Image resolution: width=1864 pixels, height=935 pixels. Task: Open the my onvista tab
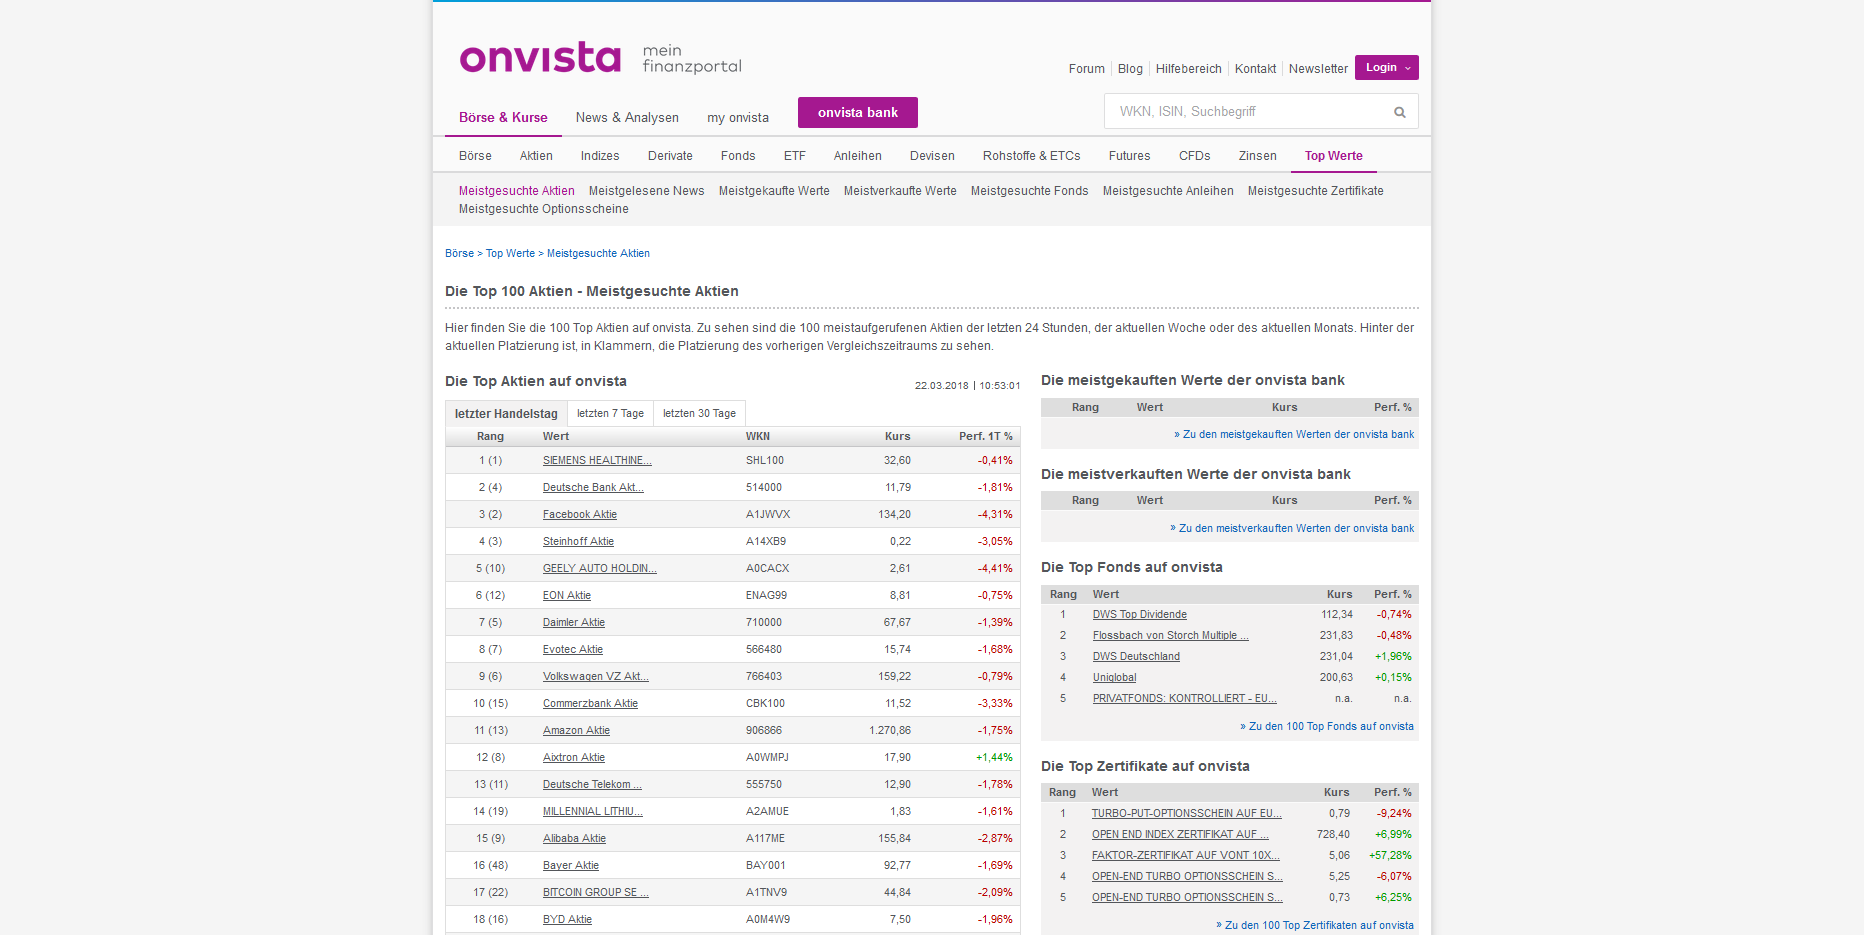pyautogui.click(x=738, y=118)
